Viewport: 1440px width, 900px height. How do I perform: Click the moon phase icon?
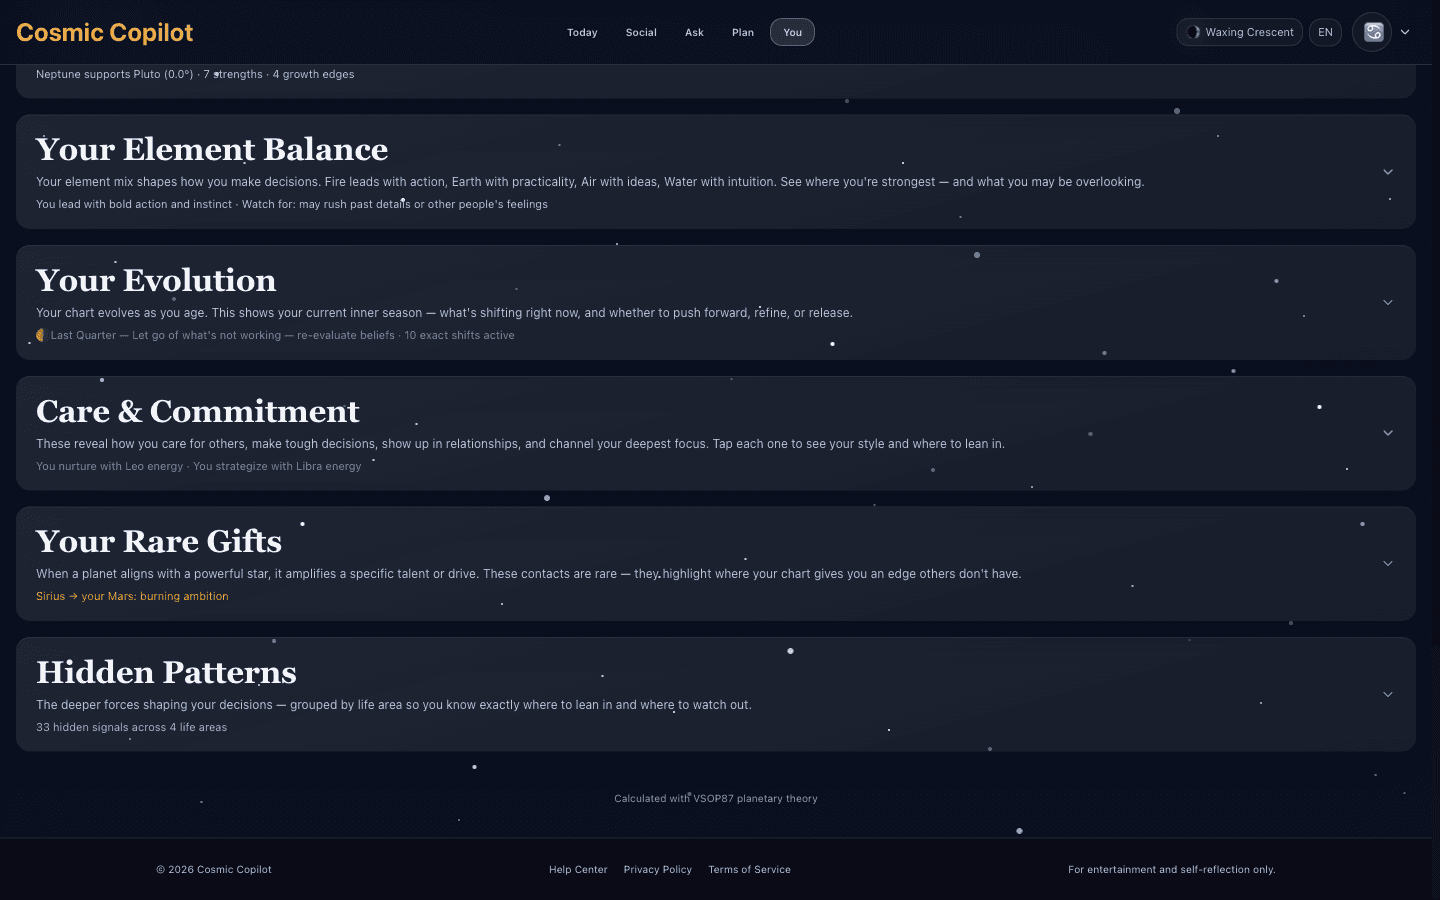(x=1193, y=32)
